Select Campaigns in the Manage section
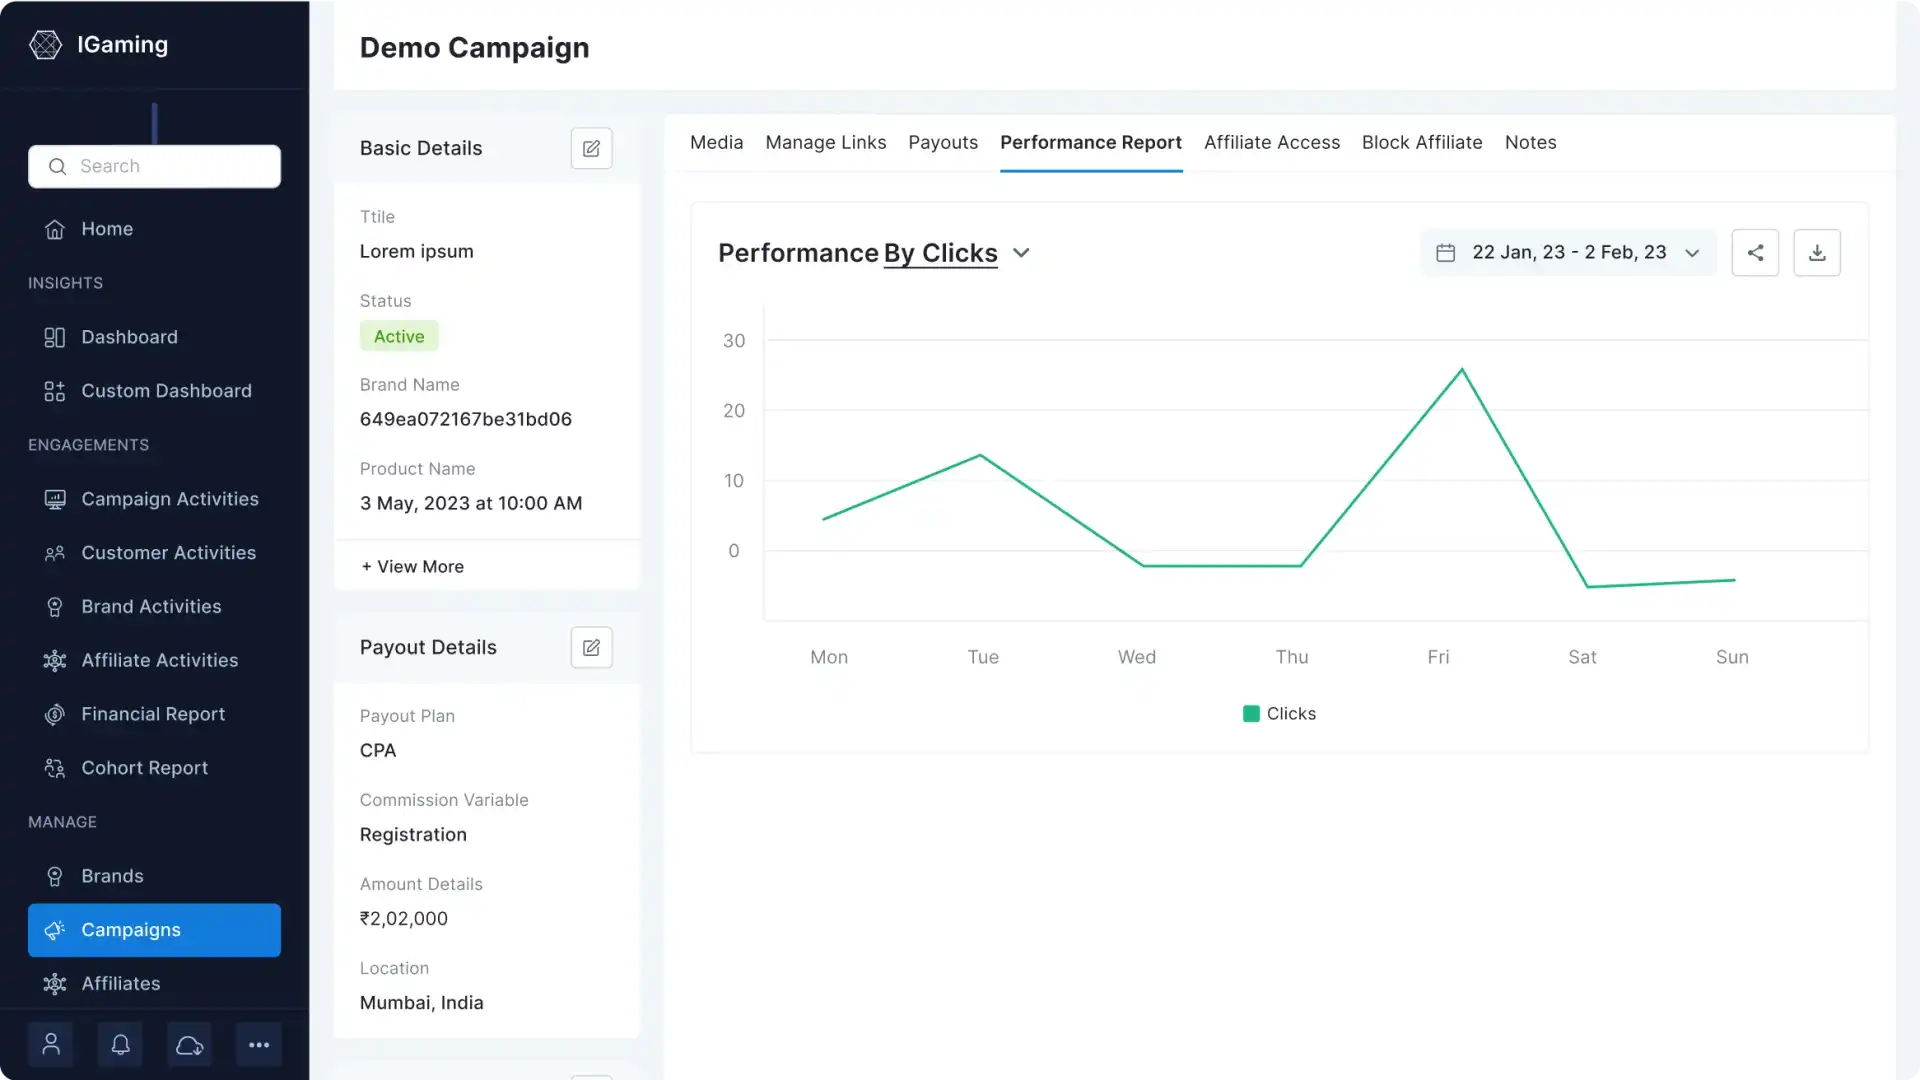The image size is (1920, 1080). click(x=154, y=930)
